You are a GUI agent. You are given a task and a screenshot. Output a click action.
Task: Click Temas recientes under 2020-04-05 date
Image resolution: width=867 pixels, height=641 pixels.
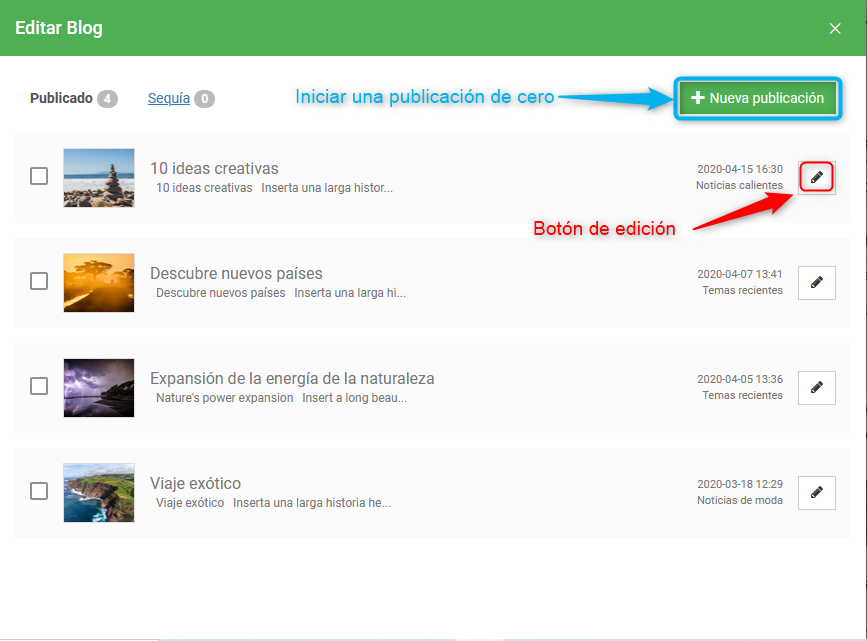coord(743,395)
